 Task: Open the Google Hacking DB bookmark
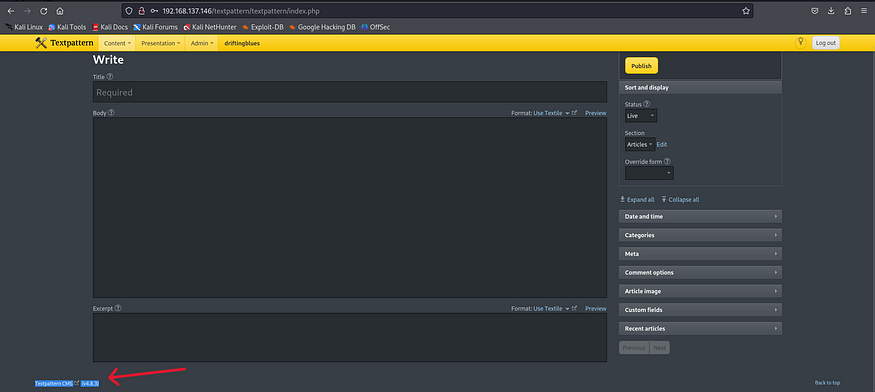[323, 27]
